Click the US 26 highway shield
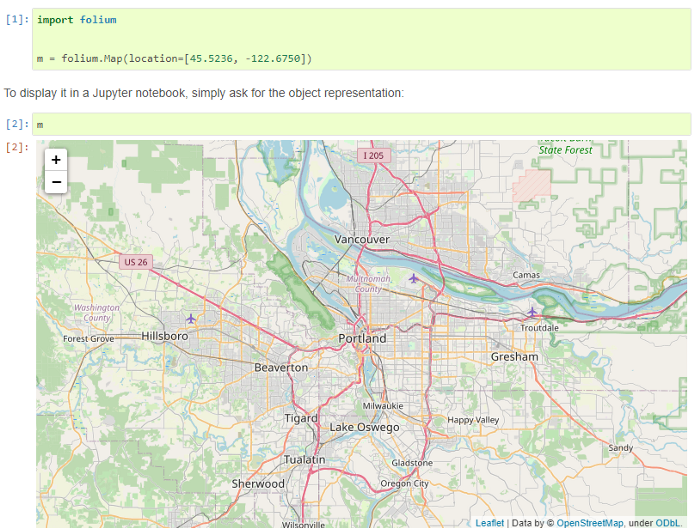Screen dimensions: 700x528 click(x=136, y=262)
